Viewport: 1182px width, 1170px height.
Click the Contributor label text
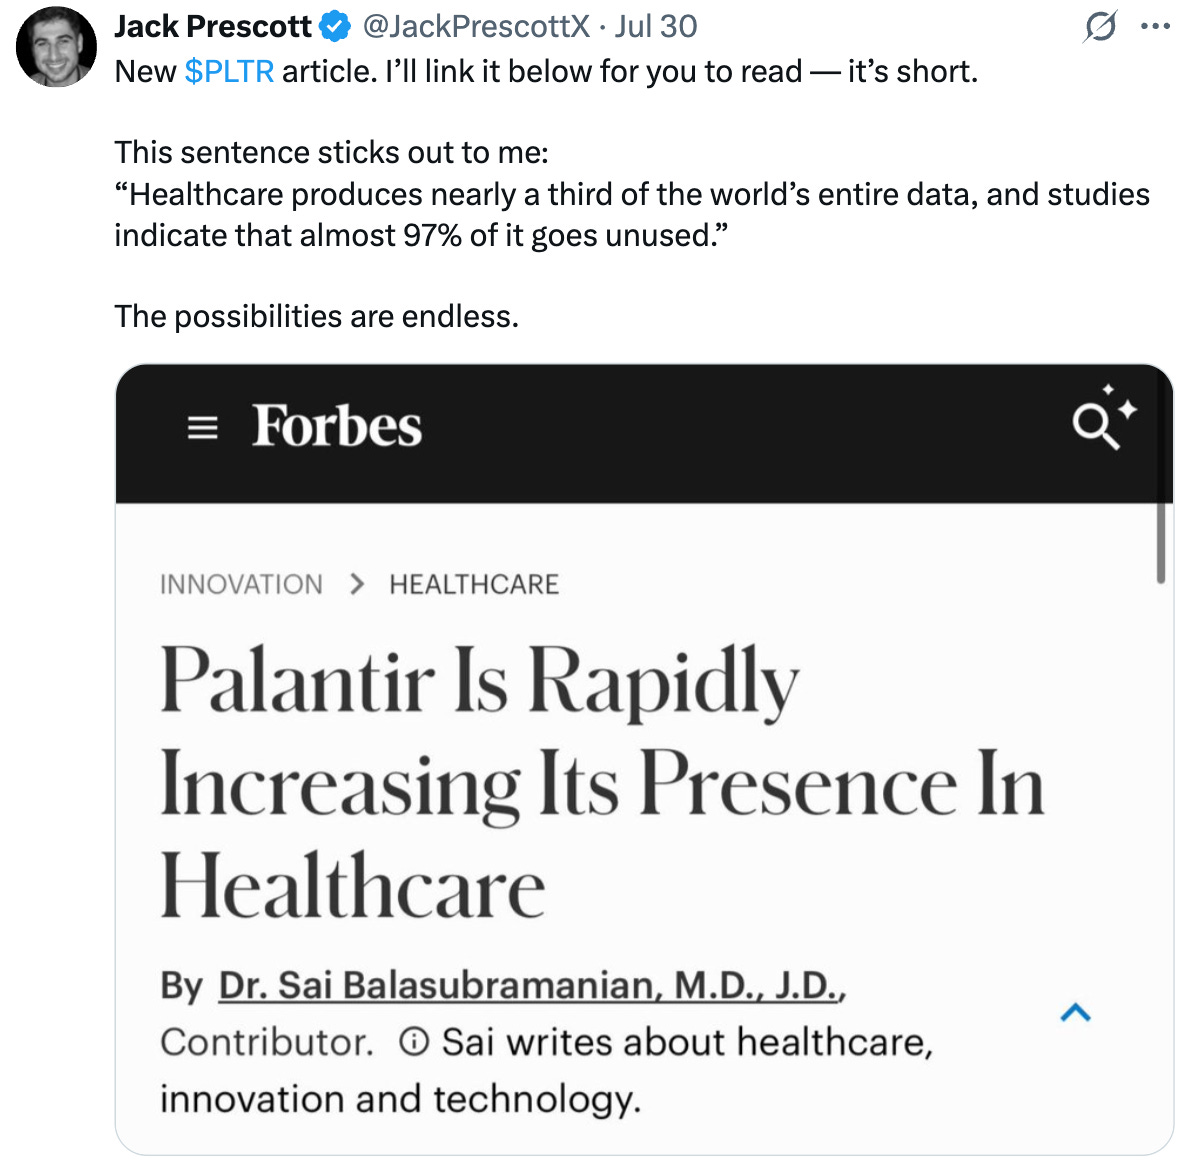267,1043
